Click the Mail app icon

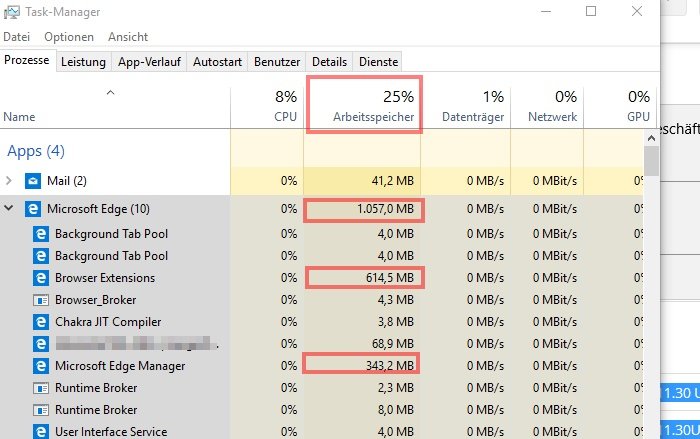33,181
